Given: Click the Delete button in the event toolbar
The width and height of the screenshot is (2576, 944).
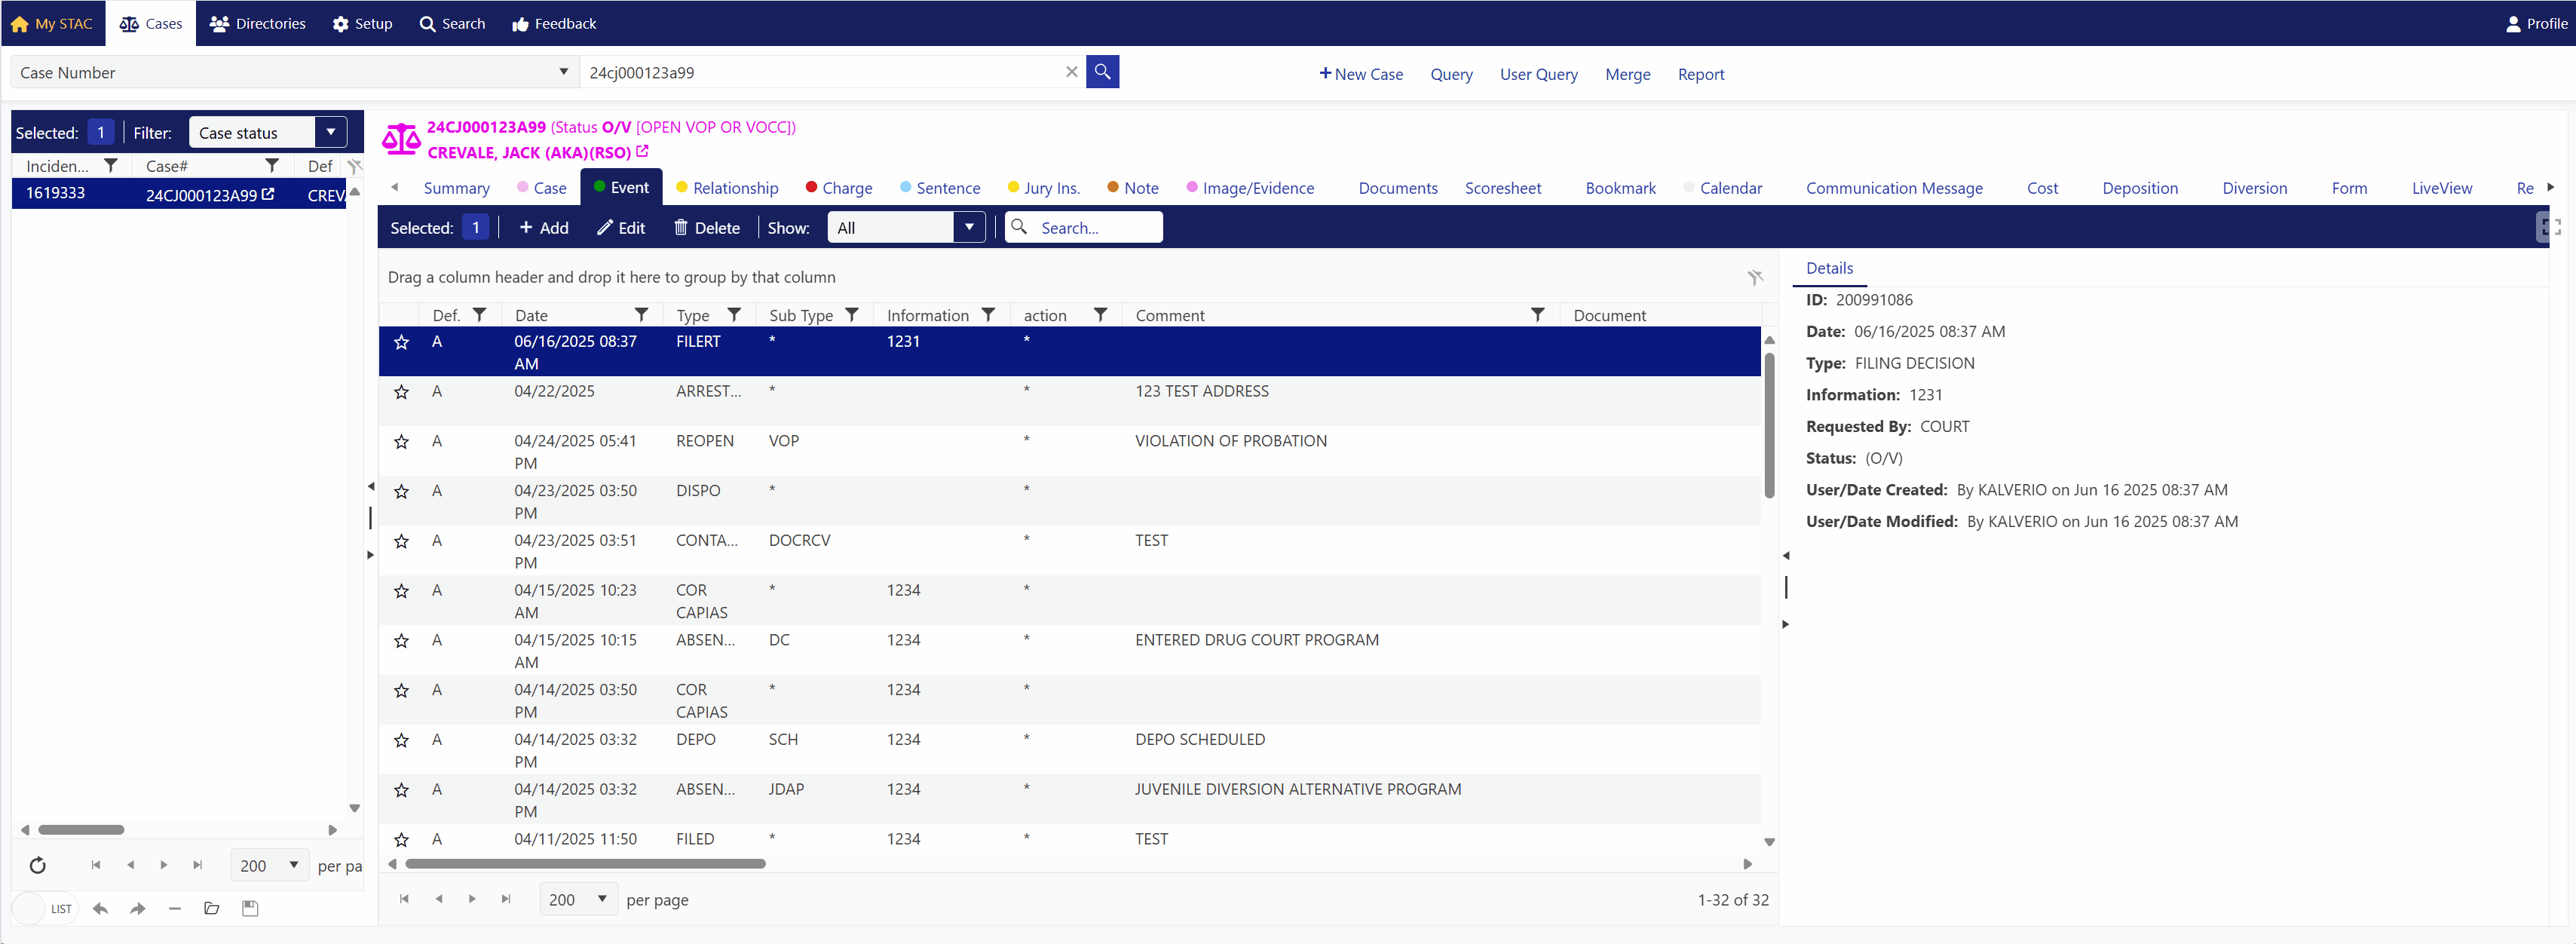Looking at the screenshot, I should point(707,227).
